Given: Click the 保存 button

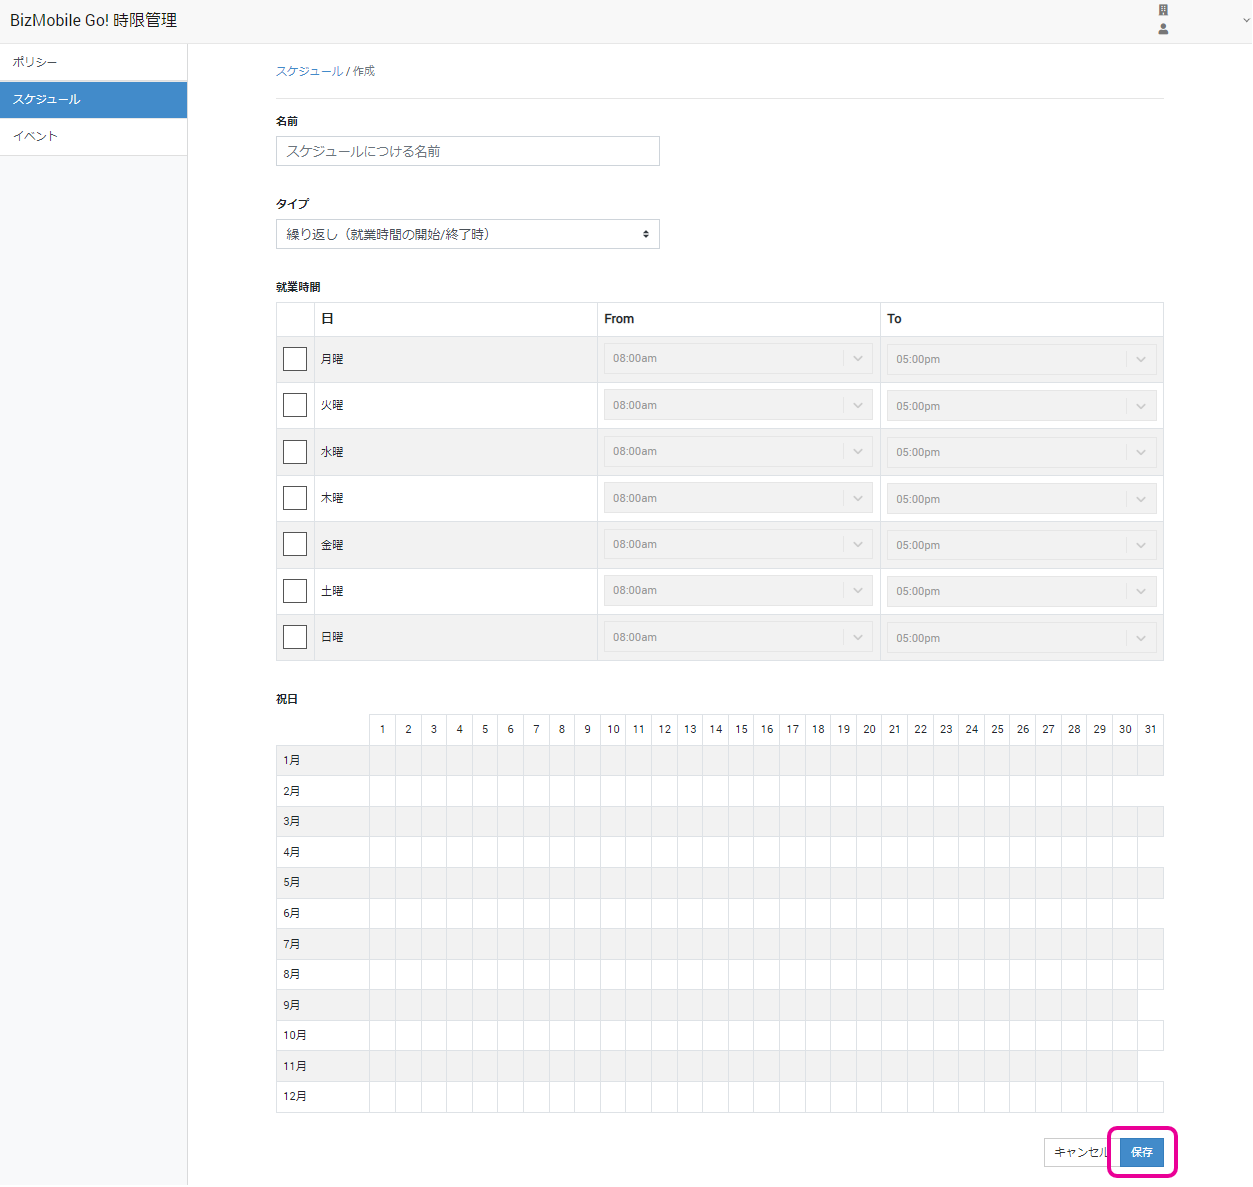Looking at the screenshot, I should (x=1142, y=1152).
